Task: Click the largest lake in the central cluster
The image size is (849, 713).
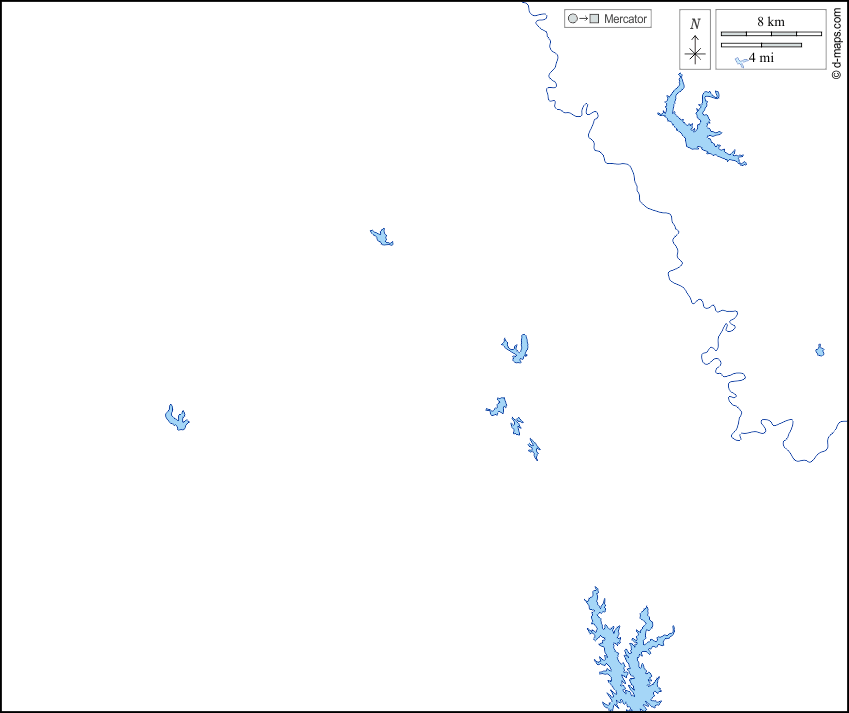Action: 517,350
